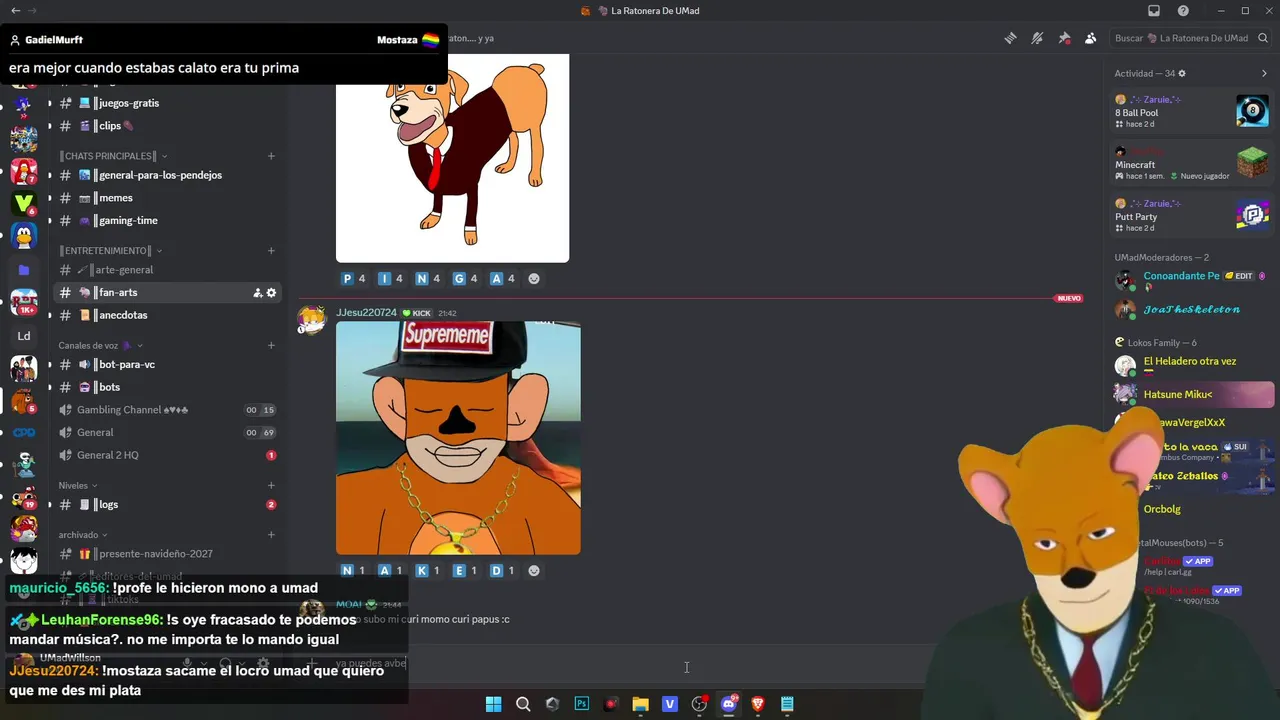Open the 1K+ badge server icon
1280x720 pixels.
coord(24,302)
